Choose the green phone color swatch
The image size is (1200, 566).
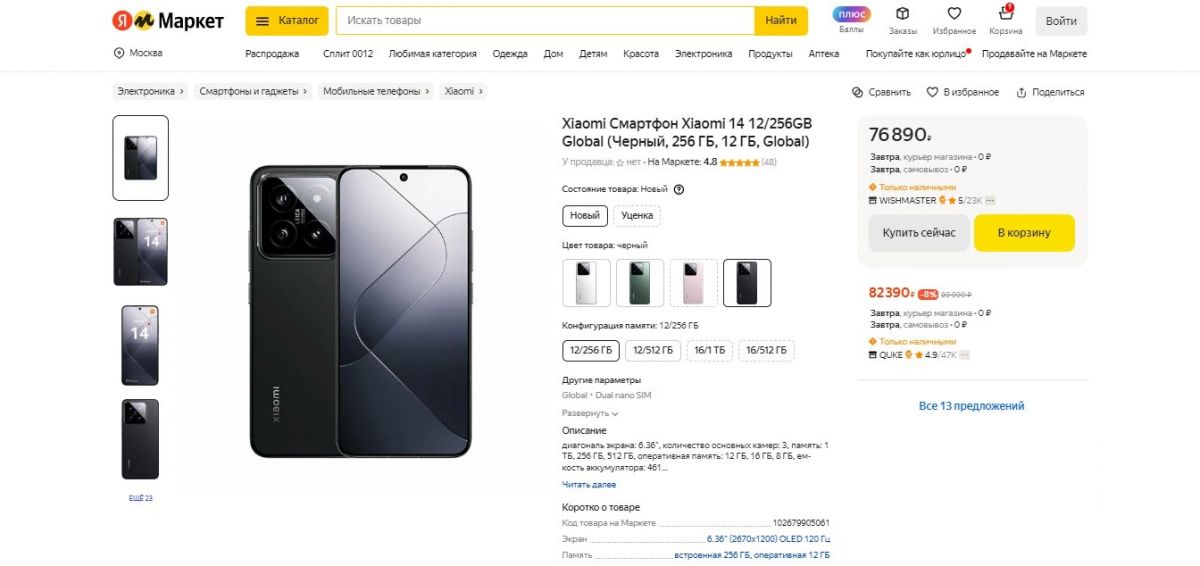point(640,283)
